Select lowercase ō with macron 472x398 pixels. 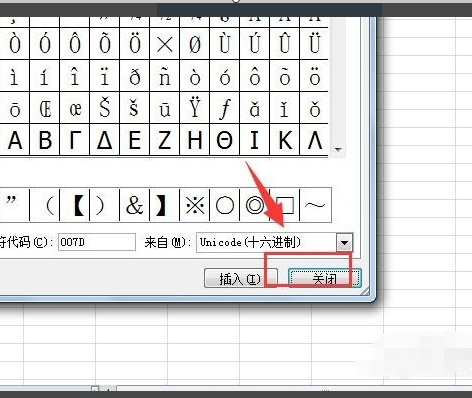[x=15, y=108]
